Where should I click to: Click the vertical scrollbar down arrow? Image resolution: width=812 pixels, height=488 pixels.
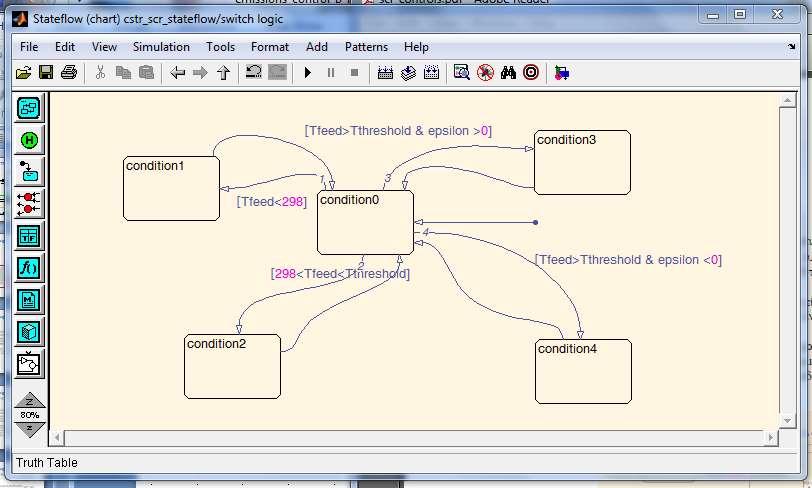(788, 421)
